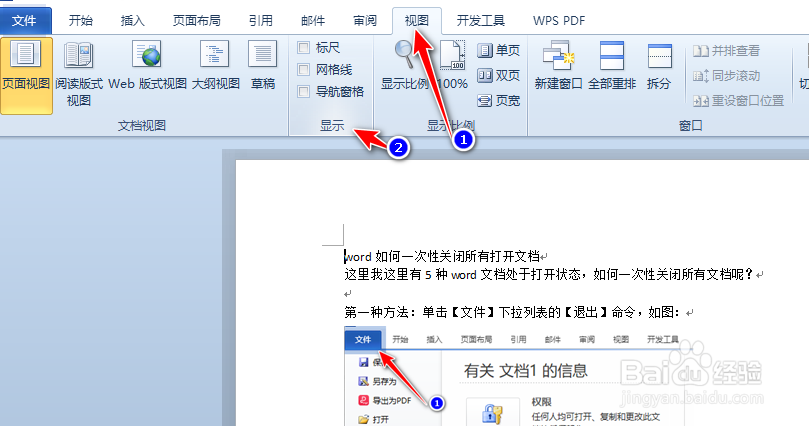
Task: Open the Insert (插入) tab
Action: (133, 21)
